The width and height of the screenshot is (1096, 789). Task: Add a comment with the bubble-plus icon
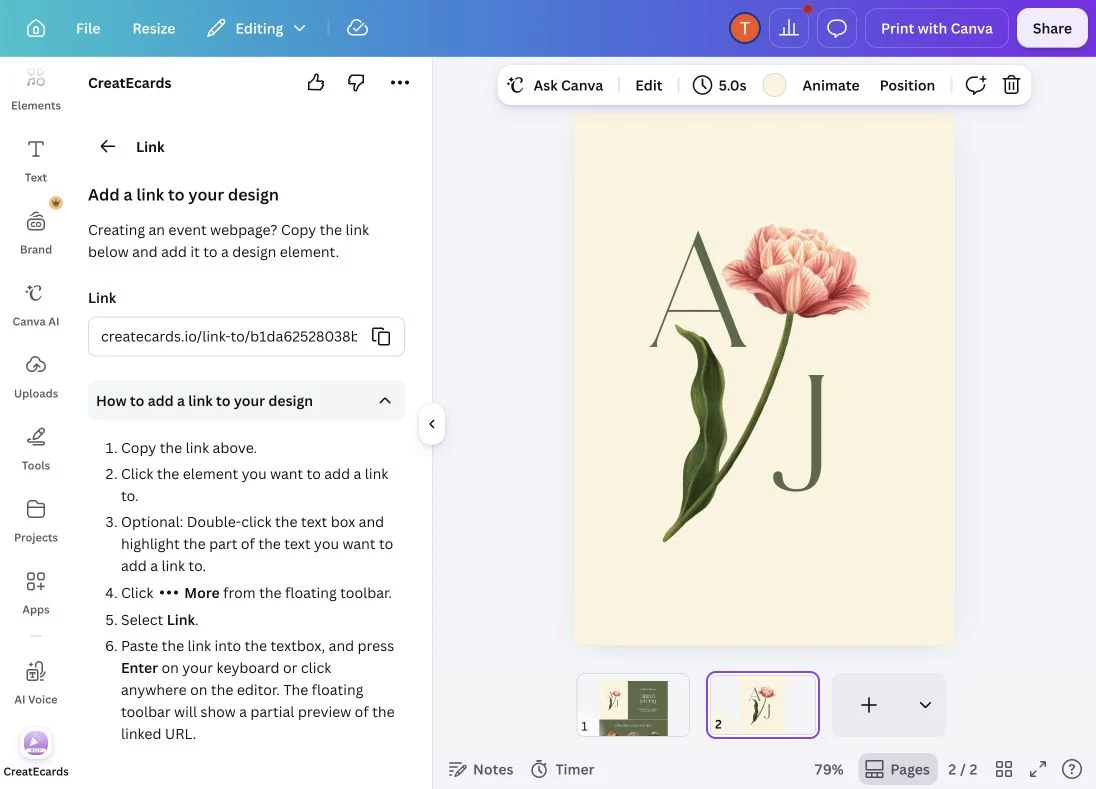tap(975, 85)
